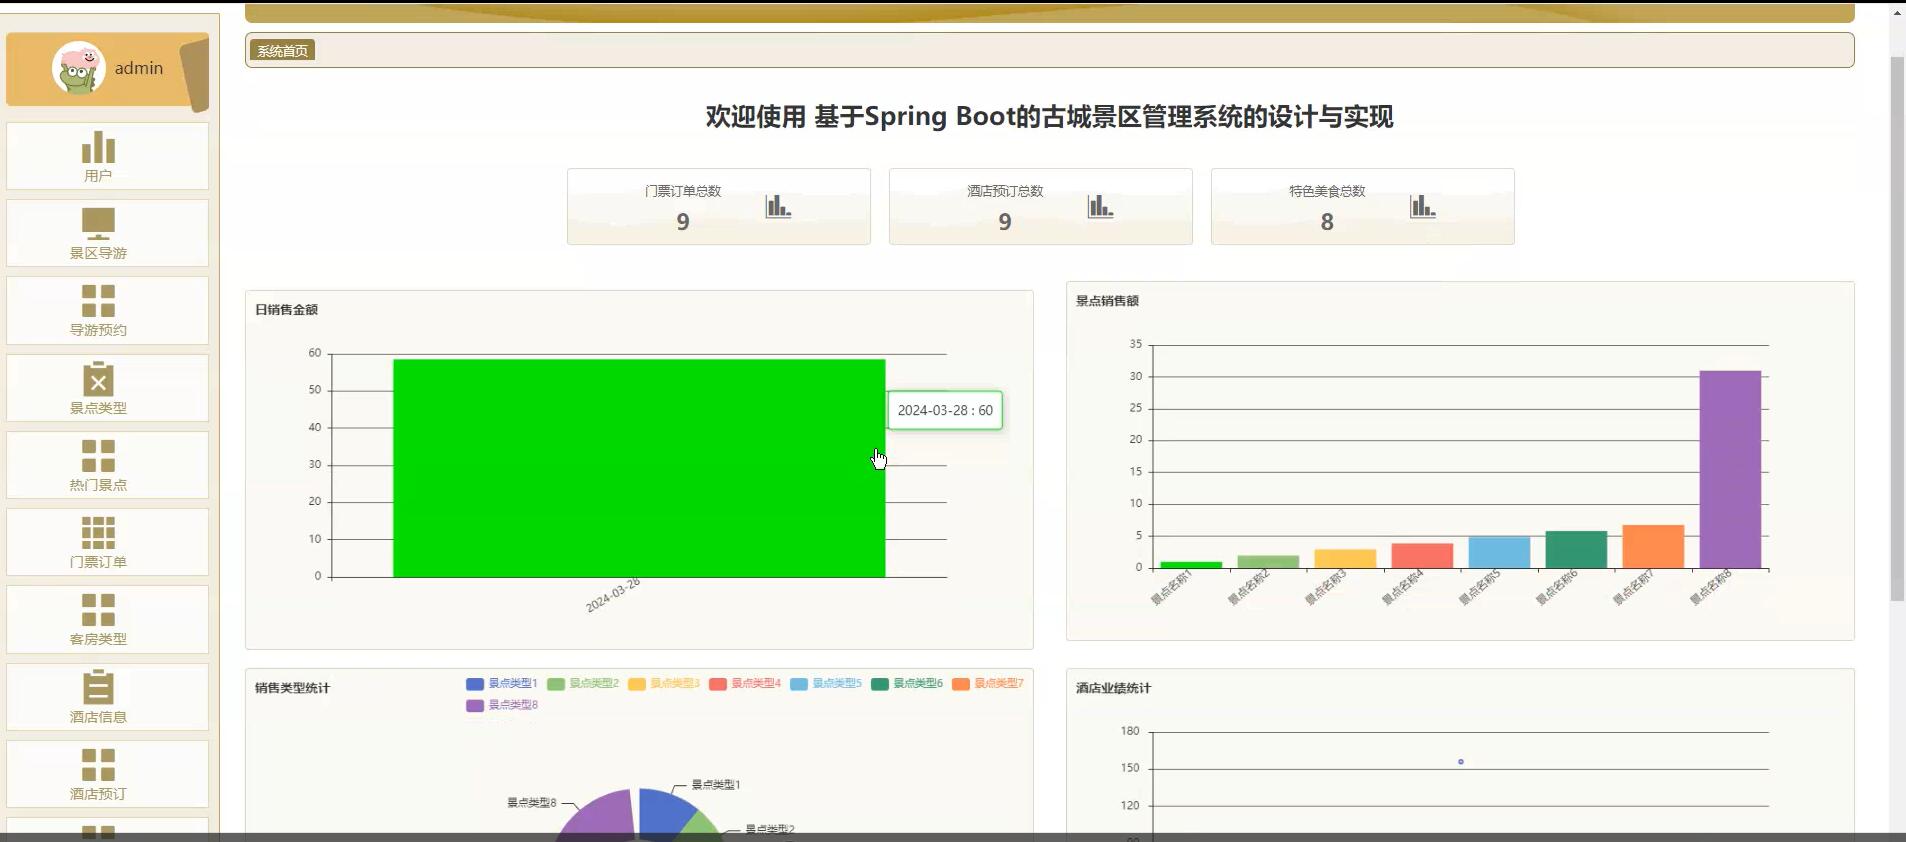Click the 销售类型统计 chart title
The height and width of the screenshot is (842, 1906).
coord(292,688)
